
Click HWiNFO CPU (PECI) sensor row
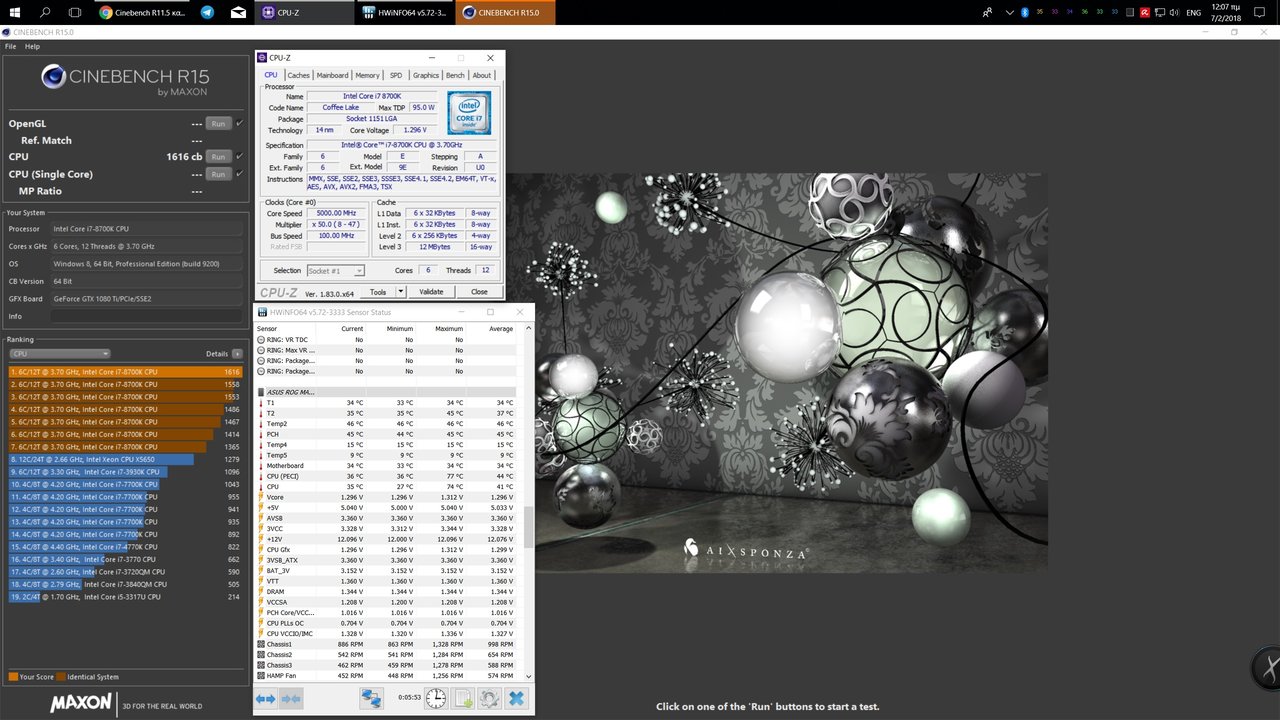coord(387,476)
